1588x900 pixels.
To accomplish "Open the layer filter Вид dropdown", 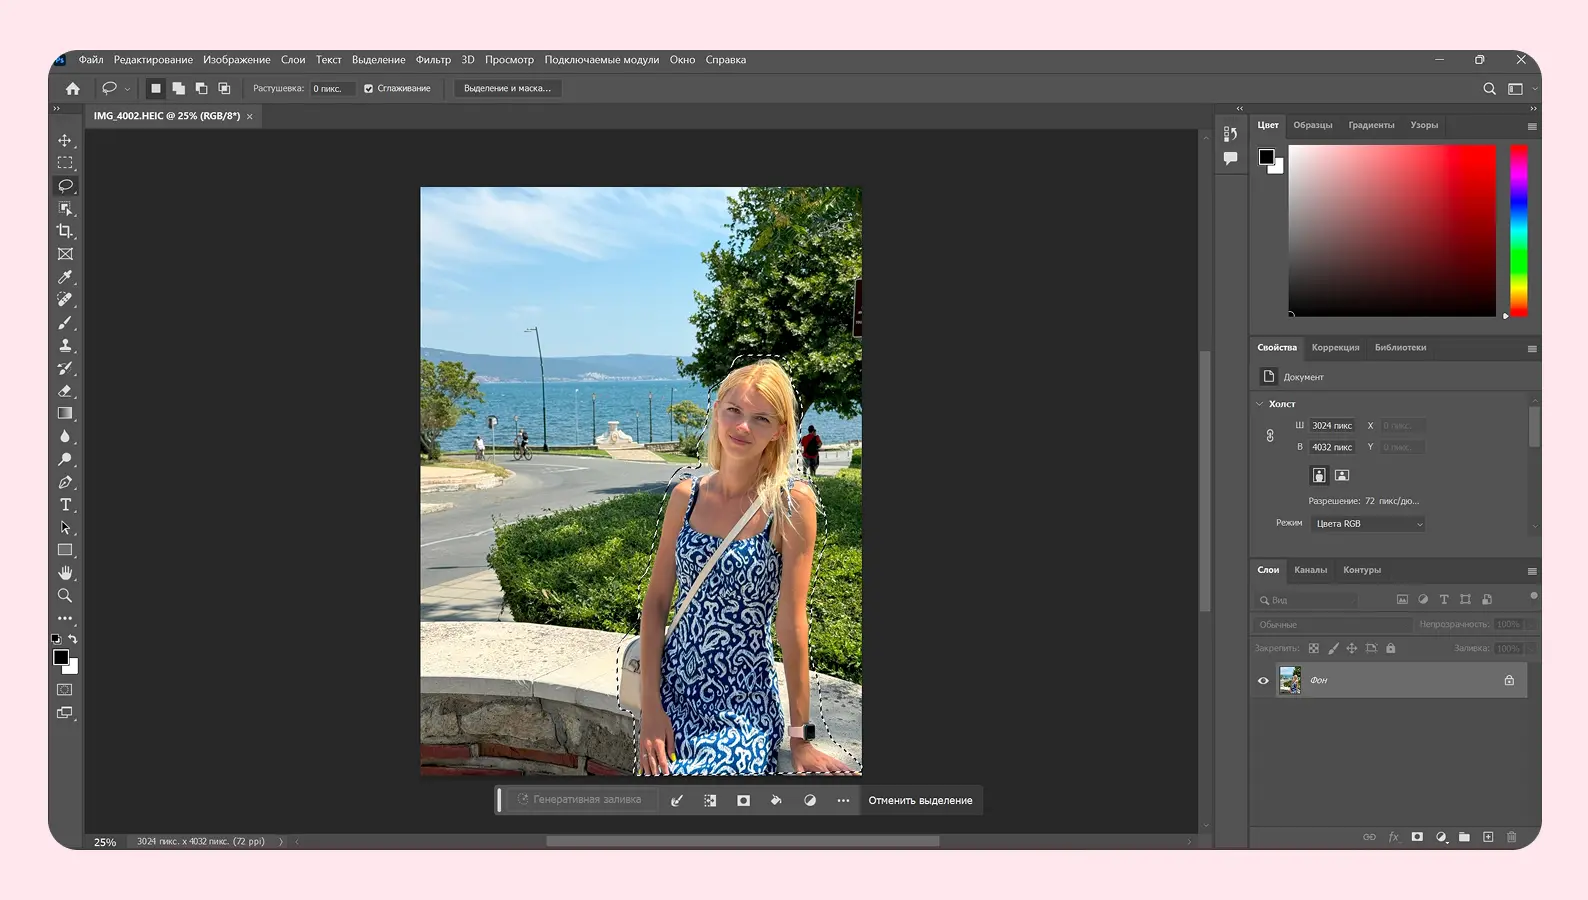I will (1306, 600).
